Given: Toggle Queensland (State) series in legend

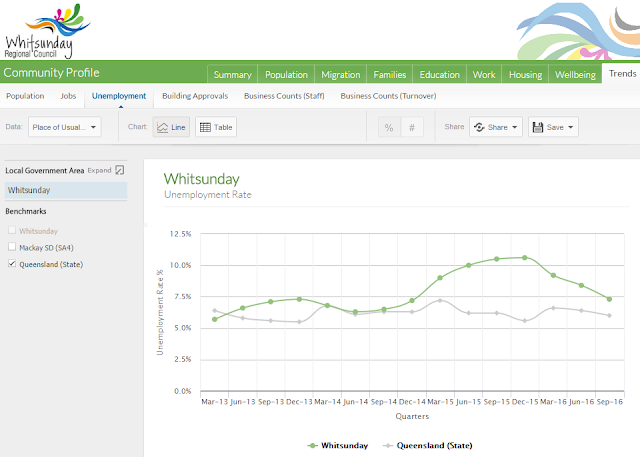Looking at the screenshot, I should pyautogui.click(x=427, y=445).
